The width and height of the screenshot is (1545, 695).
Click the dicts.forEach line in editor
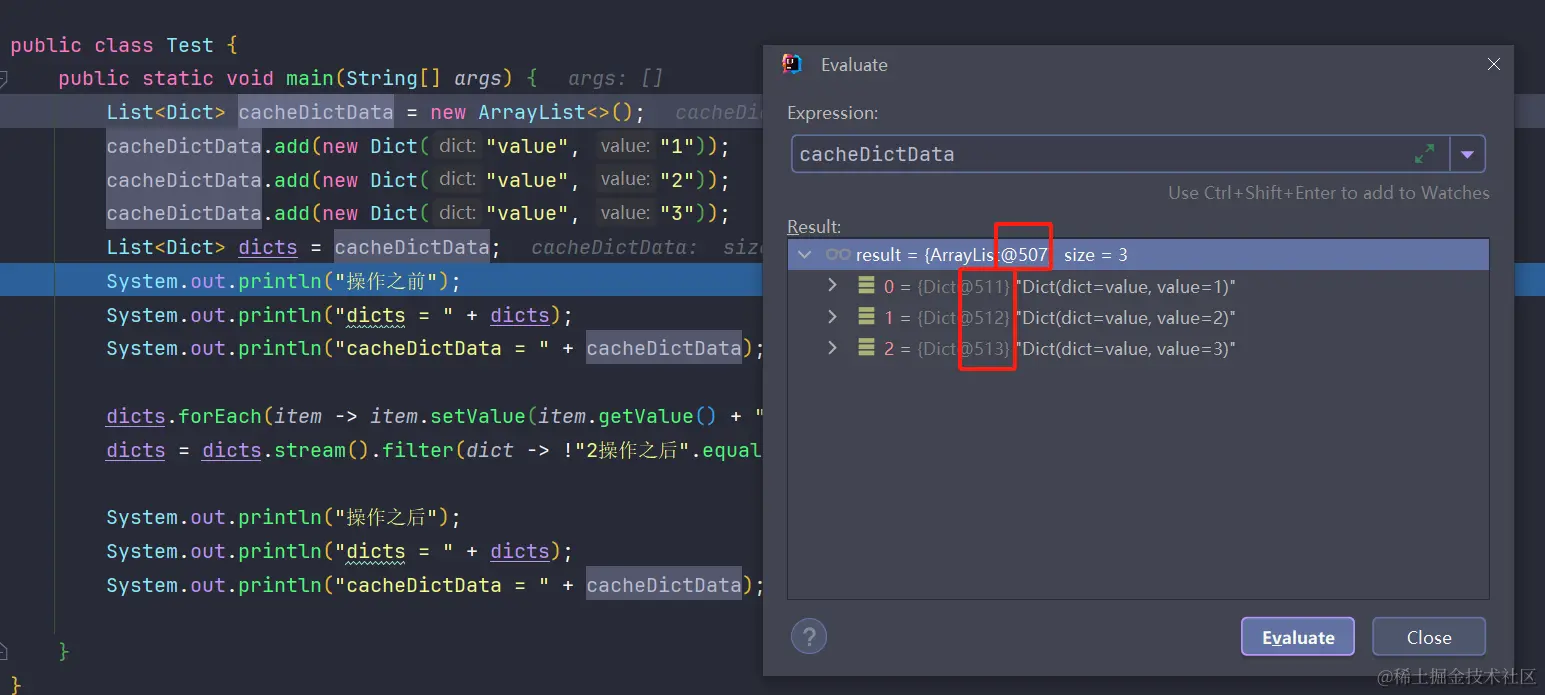click(435, 416)
